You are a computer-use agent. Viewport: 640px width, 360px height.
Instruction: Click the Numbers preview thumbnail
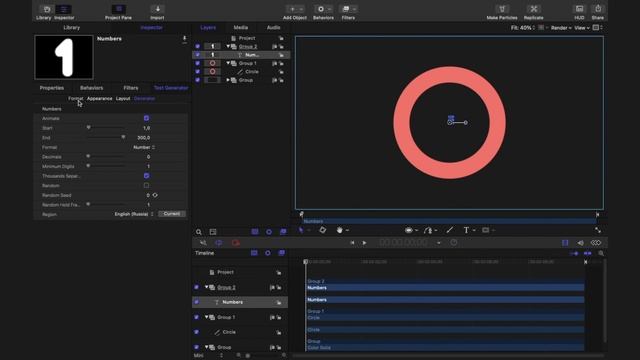tap(64, 57)
